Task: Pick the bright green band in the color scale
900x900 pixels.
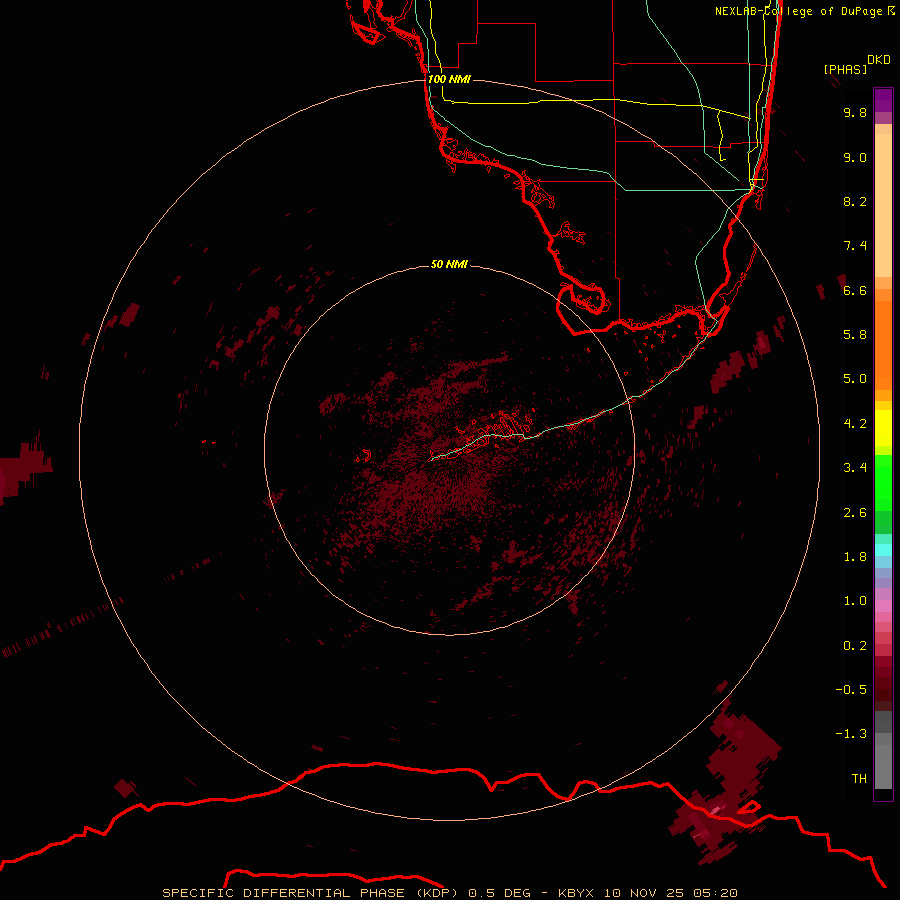Action: tap(883, 483)
